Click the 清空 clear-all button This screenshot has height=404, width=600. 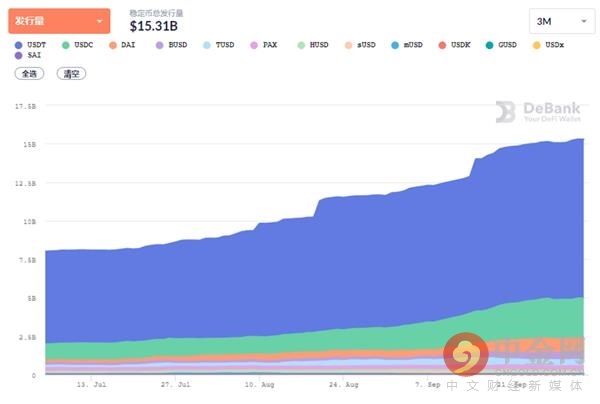pos(71,73)
